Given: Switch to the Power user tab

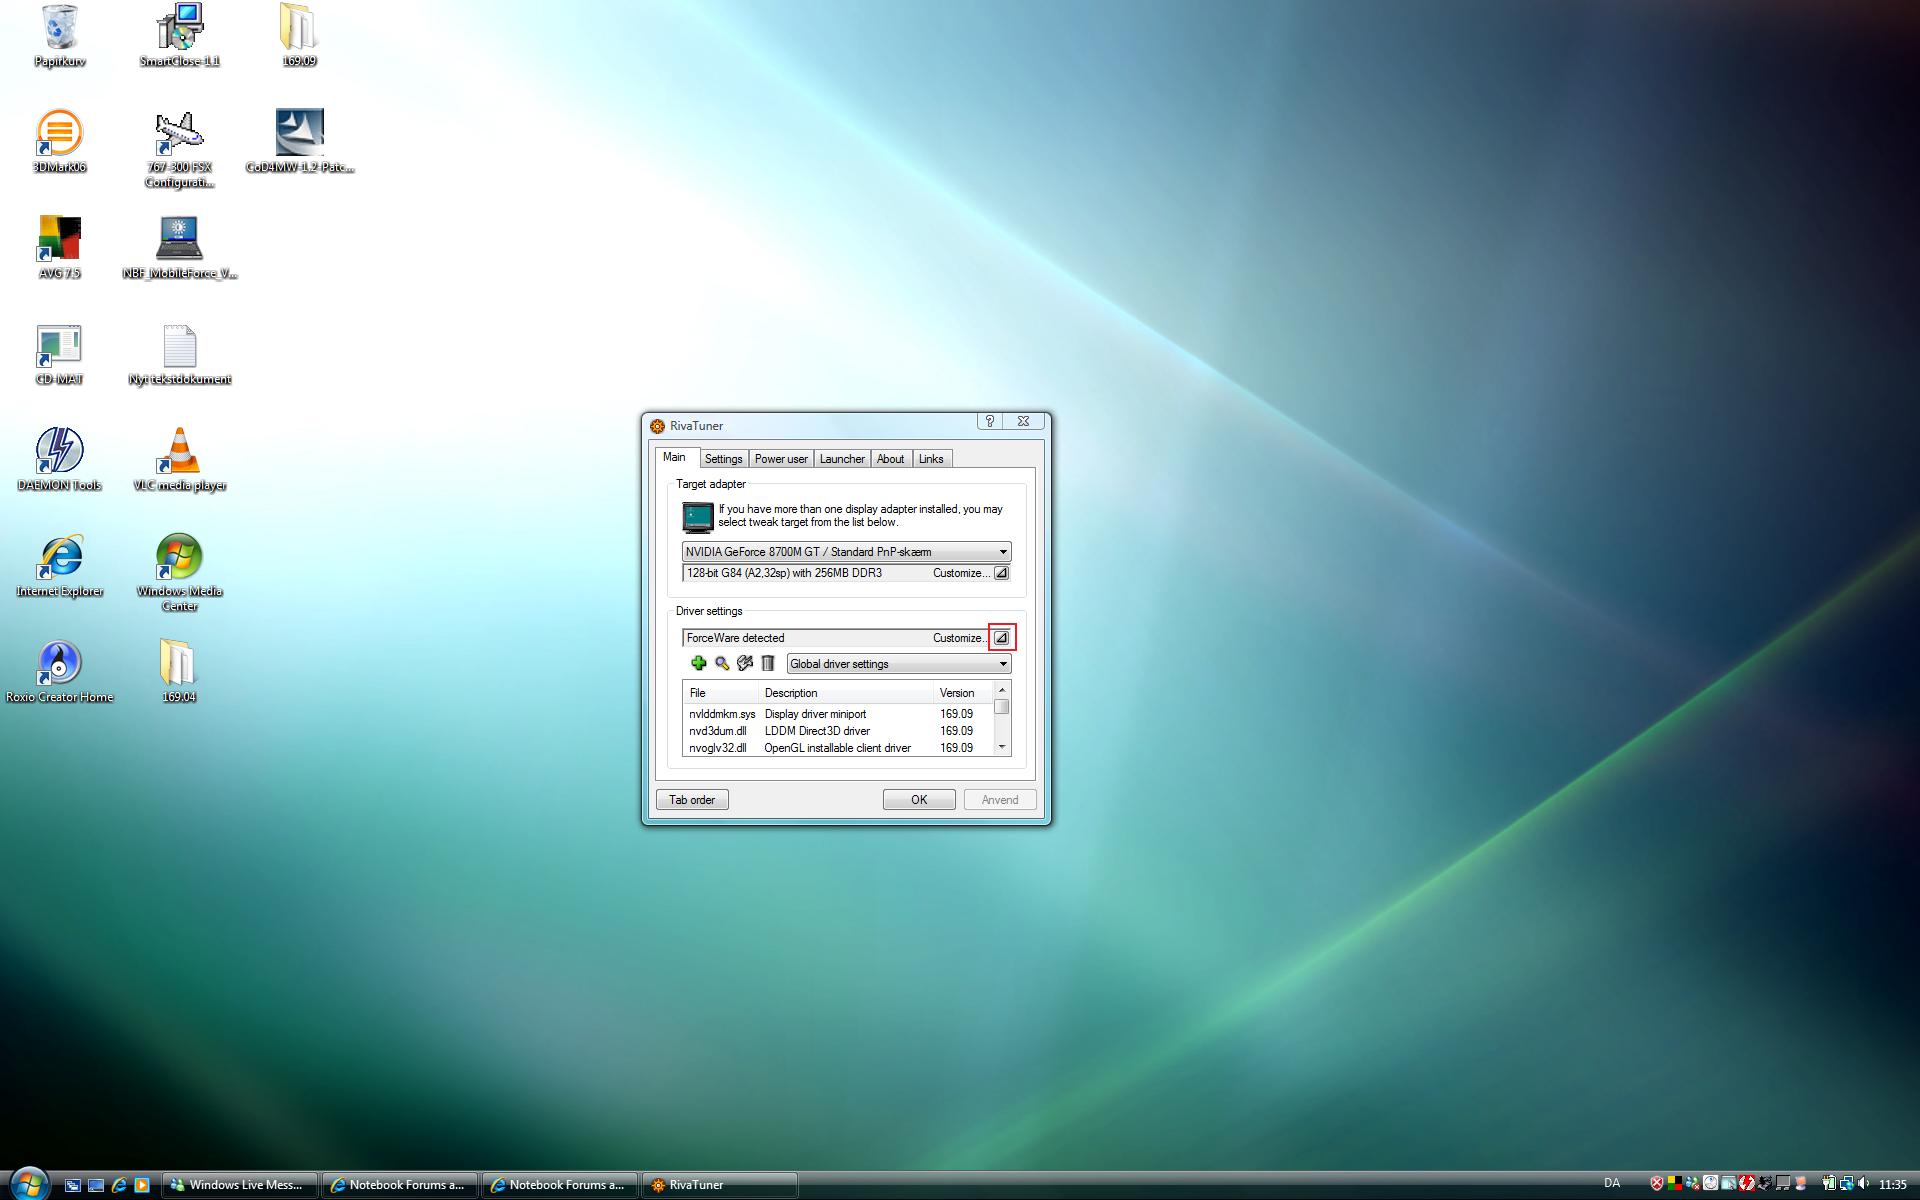Looking at the screenshot, I should click(781, 459).
